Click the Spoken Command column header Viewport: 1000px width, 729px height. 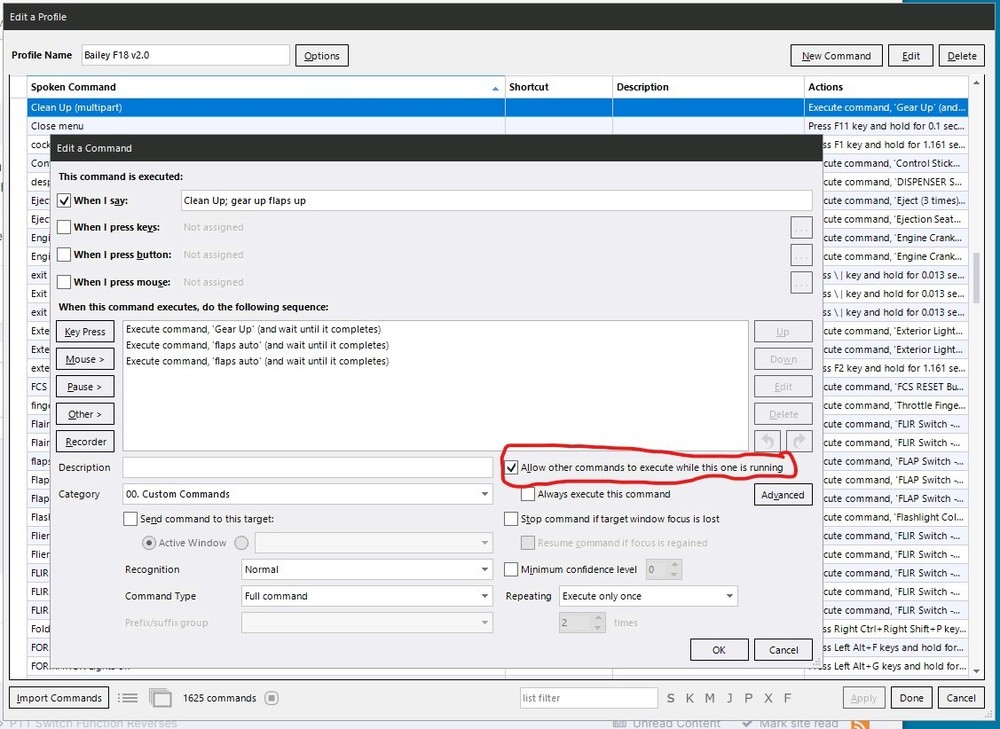coord(266,87)
